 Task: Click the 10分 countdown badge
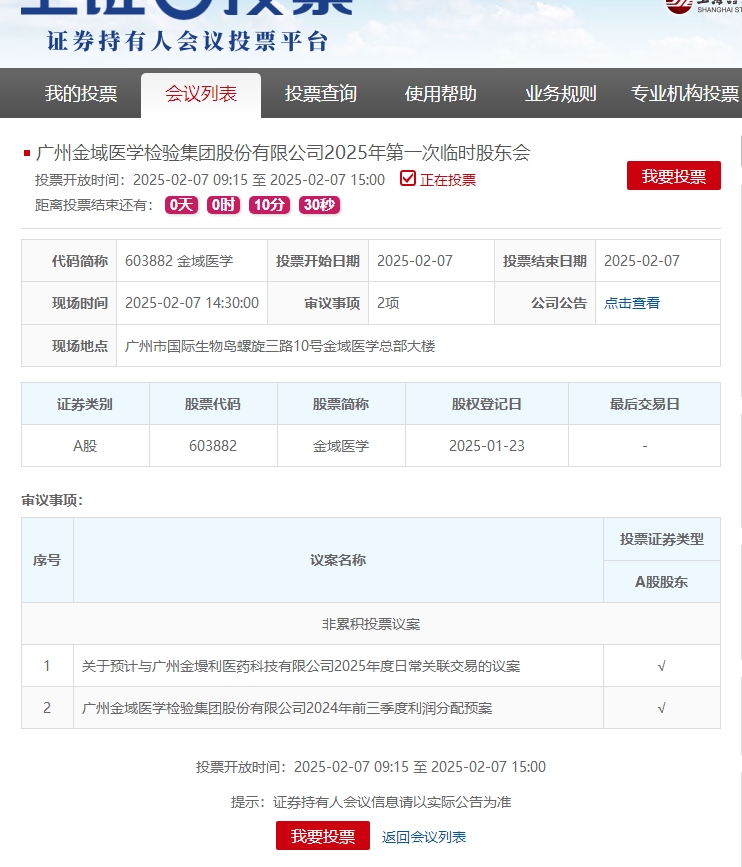[269, 205]
